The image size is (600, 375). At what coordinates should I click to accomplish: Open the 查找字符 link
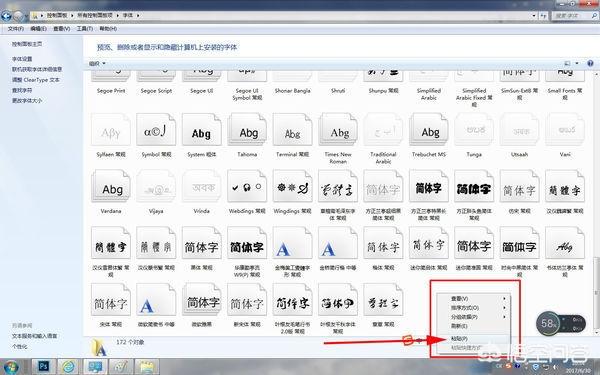click(x=22, y=90)
